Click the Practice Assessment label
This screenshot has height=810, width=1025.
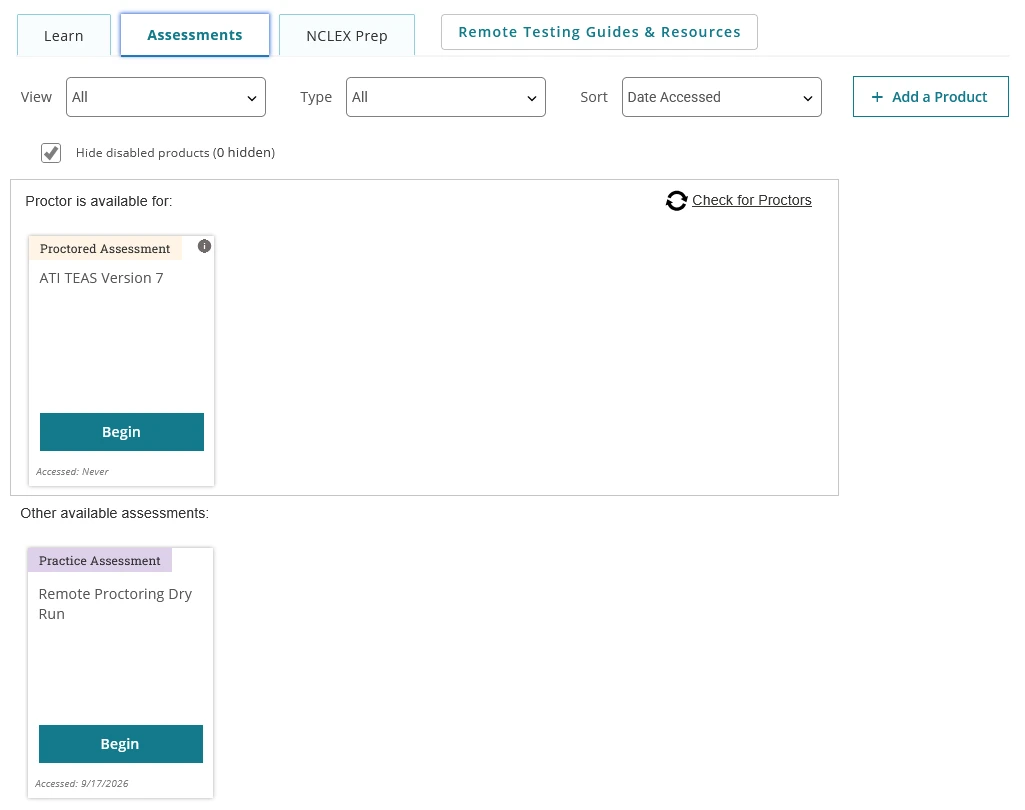[99, 560]
